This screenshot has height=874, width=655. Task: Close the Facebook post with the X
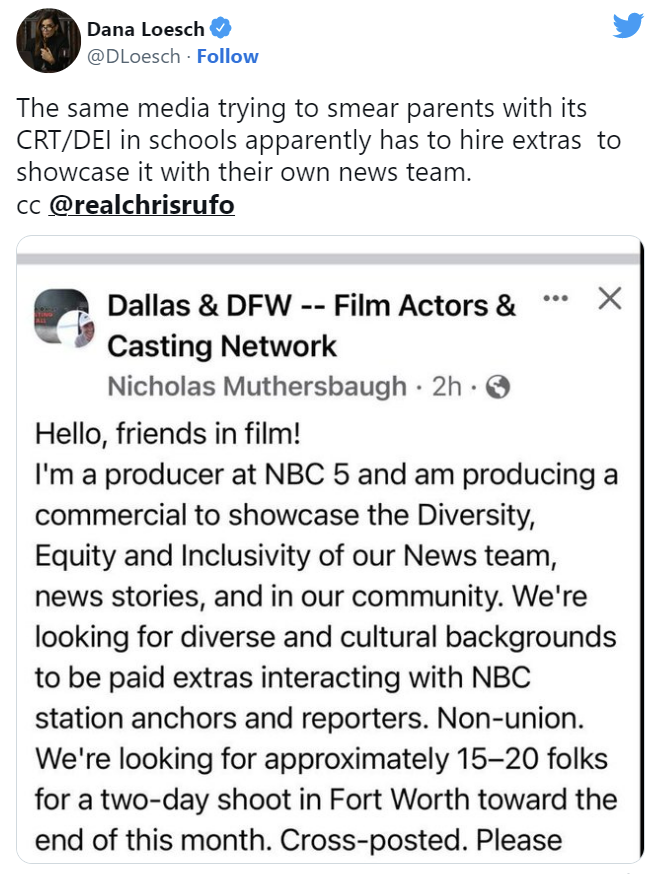pyautogui.click(x=610, y=298)
